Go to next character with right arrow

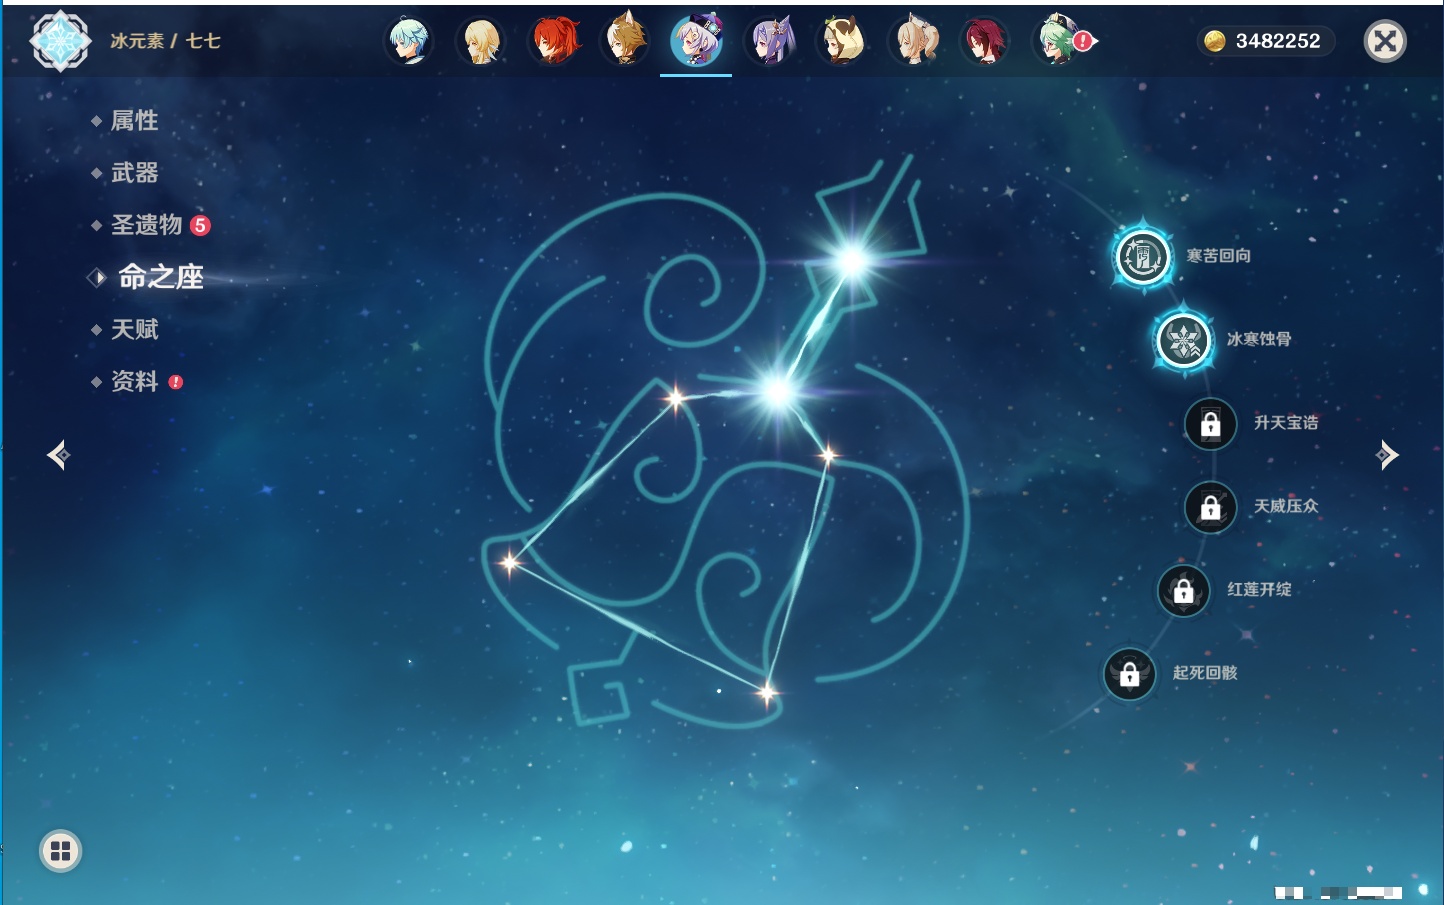point(1387,455)
